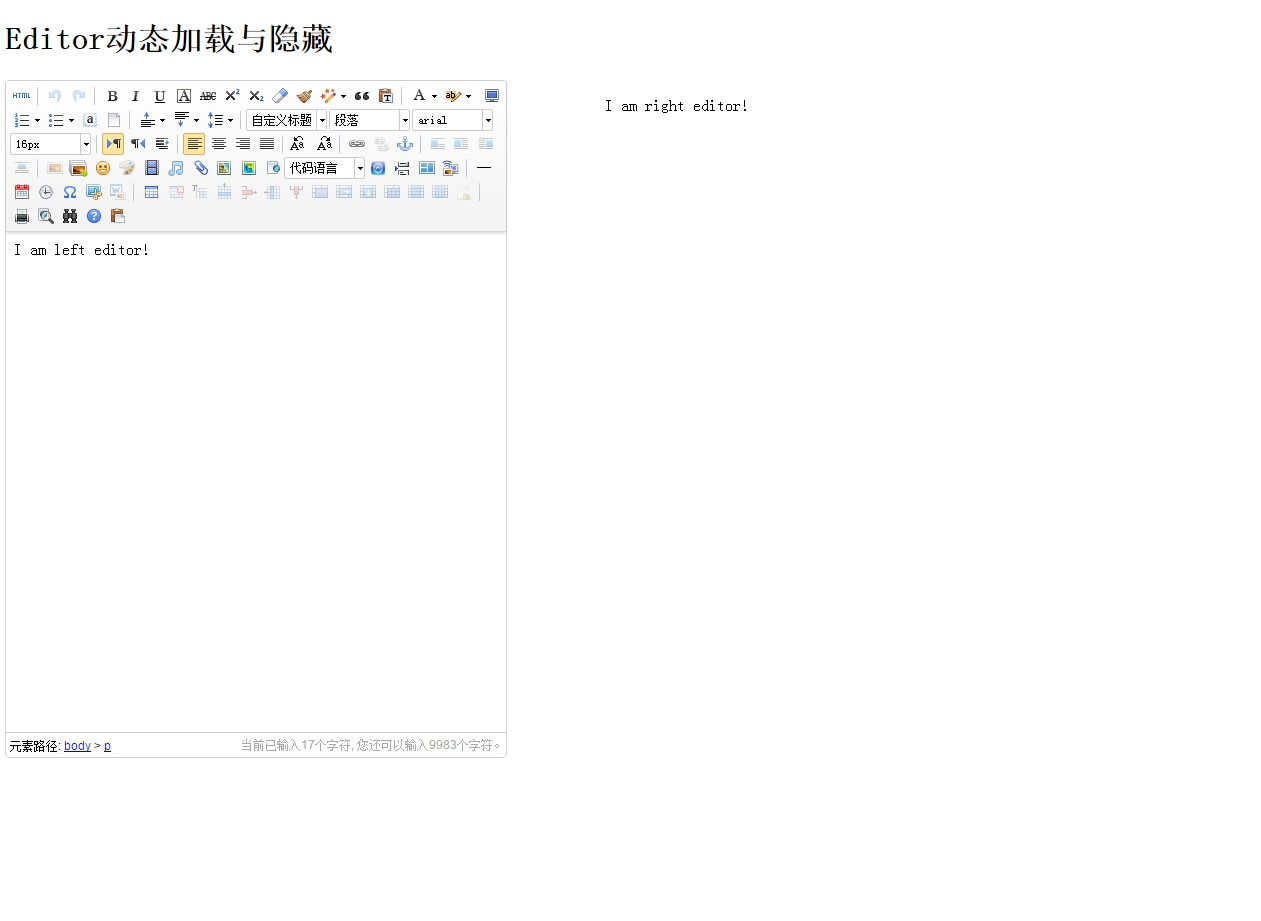Switch to HTML source mode
The image size is (1261, 921).
pyautogui.click(x=21, y=96)
